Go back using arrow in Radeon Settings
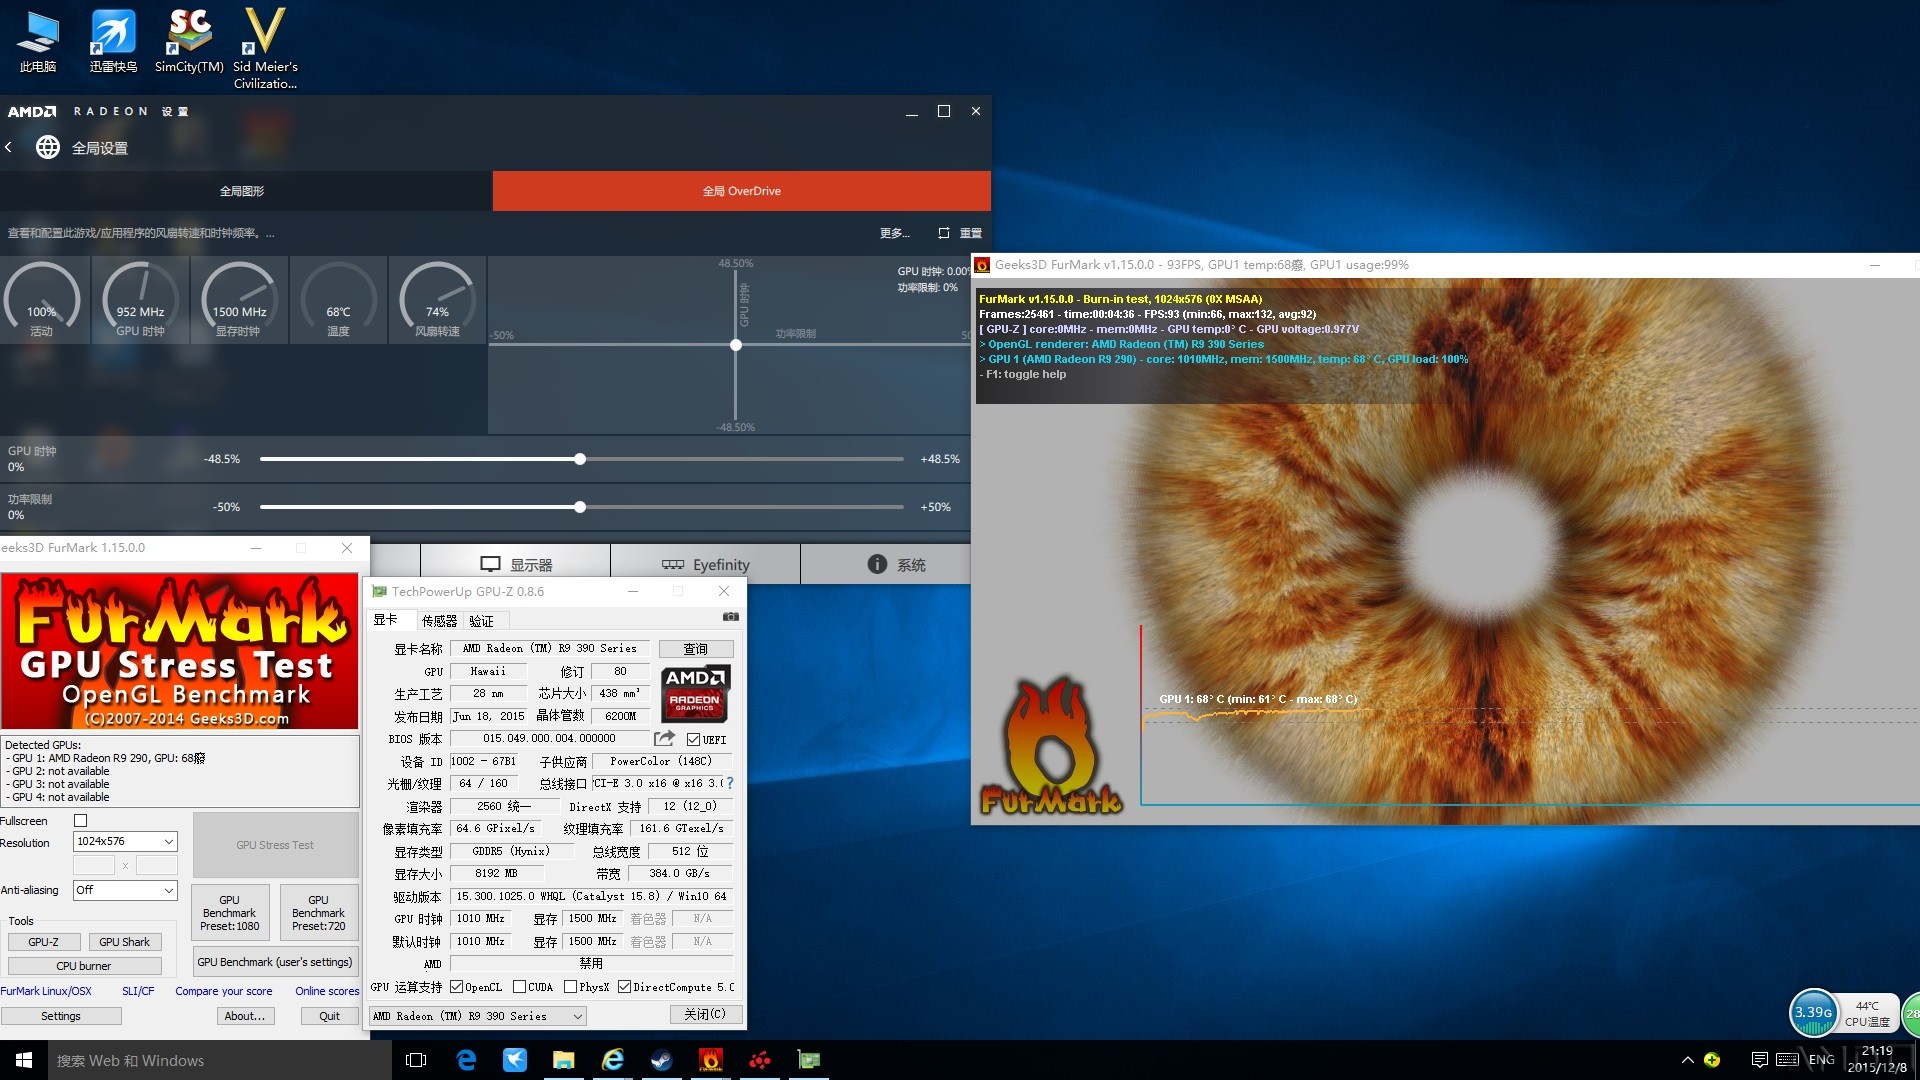1920x1080 pixels. pos(9,147)
